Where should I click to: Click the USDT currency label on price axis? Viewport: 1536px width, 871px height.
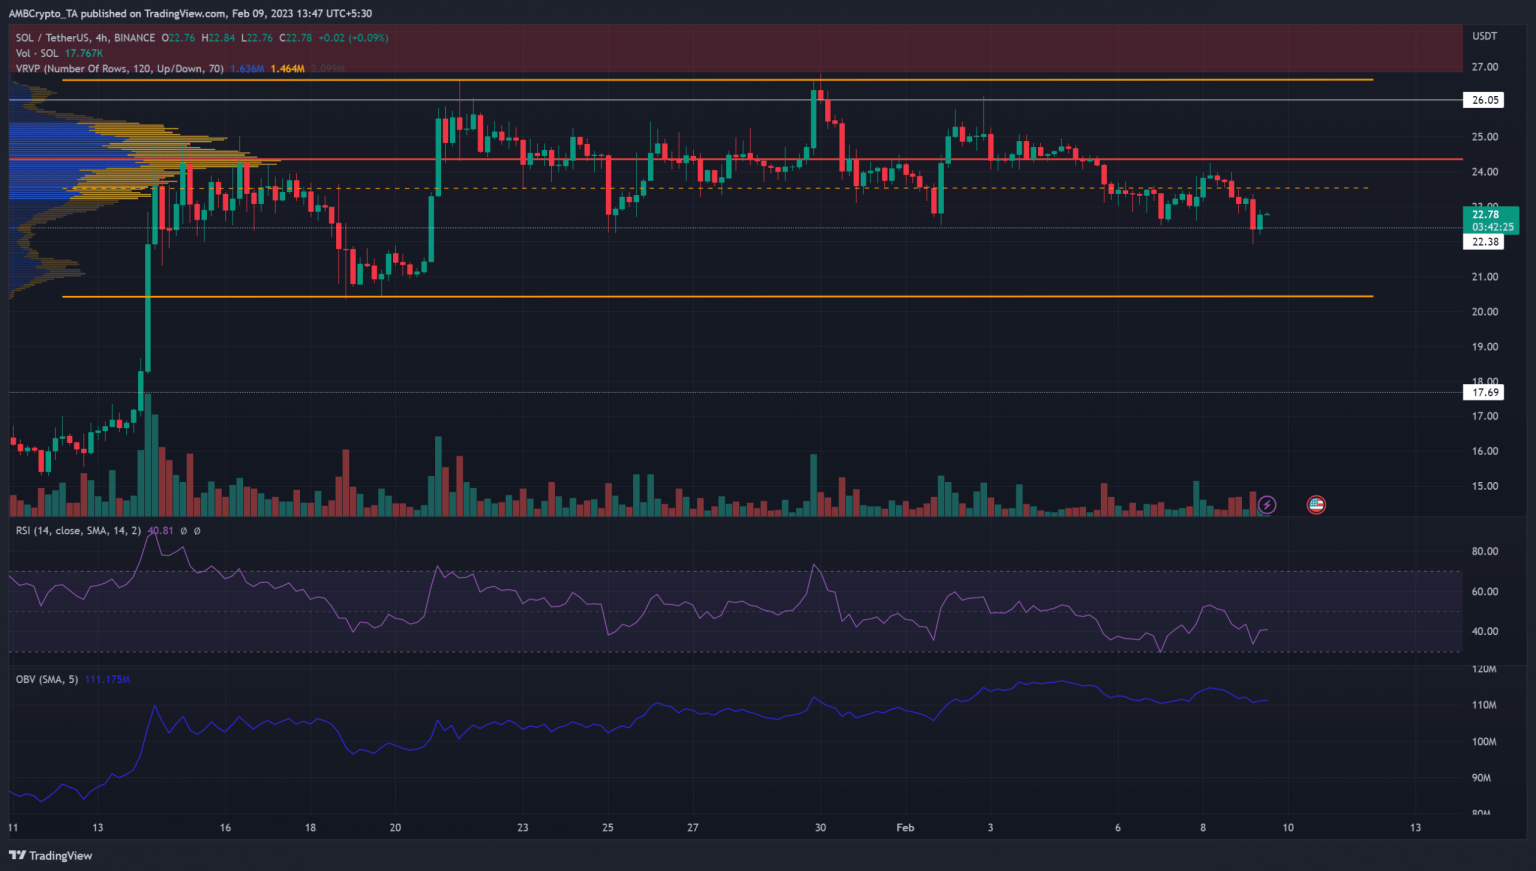pyautogui.click(x=1485, y=36)
